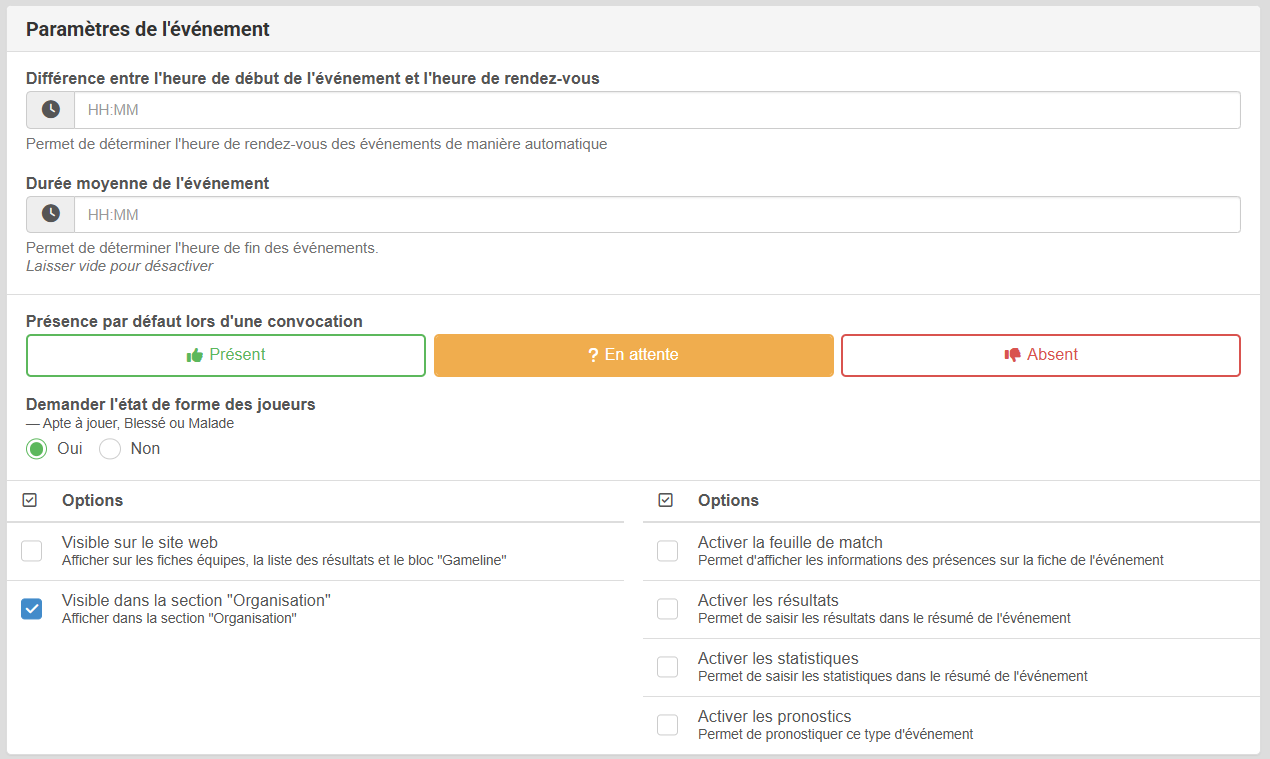
Task: Click the question mark icon on En attente
Action: pyautogui.click(x=593, y=355)
